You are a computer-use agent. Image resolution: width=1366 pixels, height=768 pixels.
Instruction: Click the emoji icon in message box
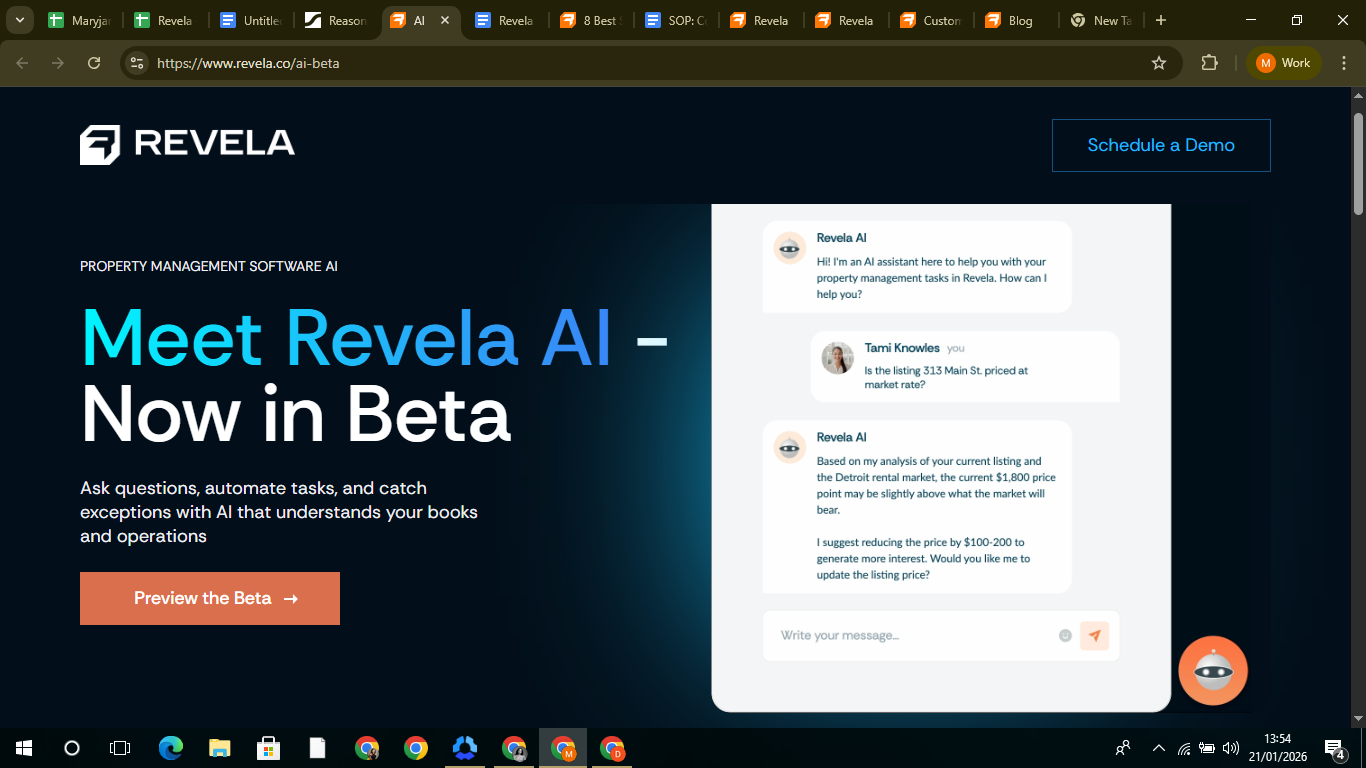1065,636
